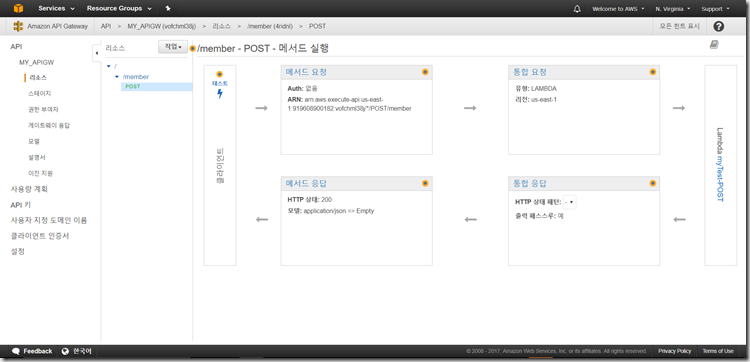This screenshot has height=362, width=750.
Task: Click the 통합 요청 hint dot
Action: 653,72
